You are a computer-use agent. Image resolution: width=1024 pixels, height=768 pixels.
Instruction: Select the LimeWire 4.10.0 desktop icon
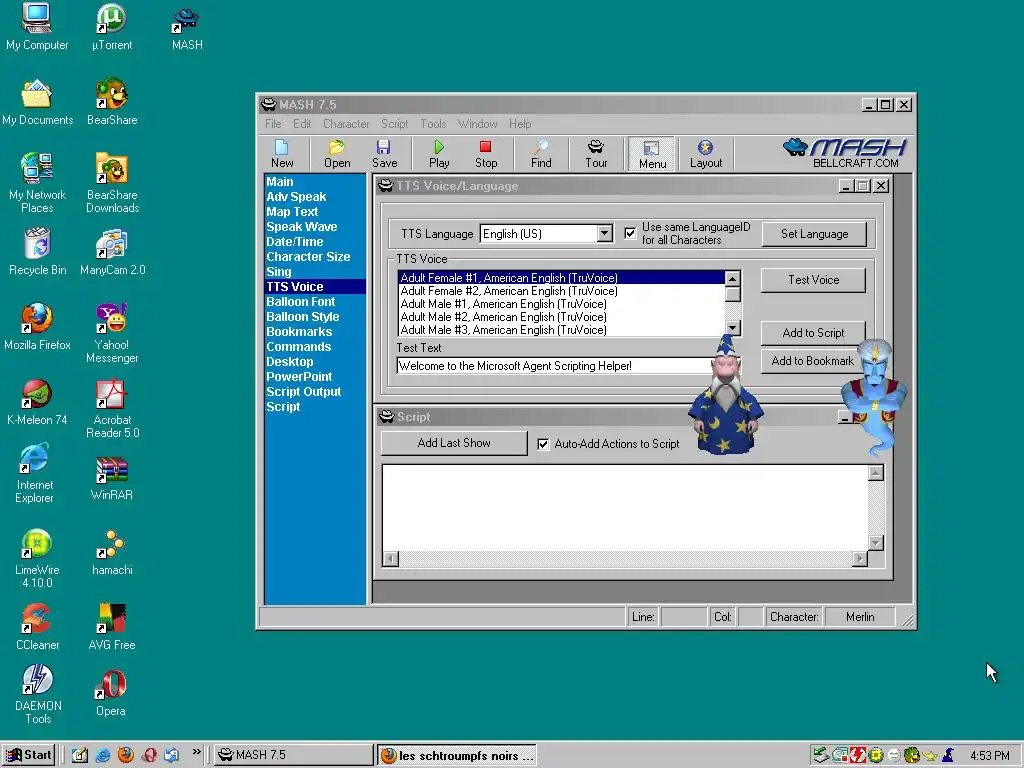(x=37, y=558)
